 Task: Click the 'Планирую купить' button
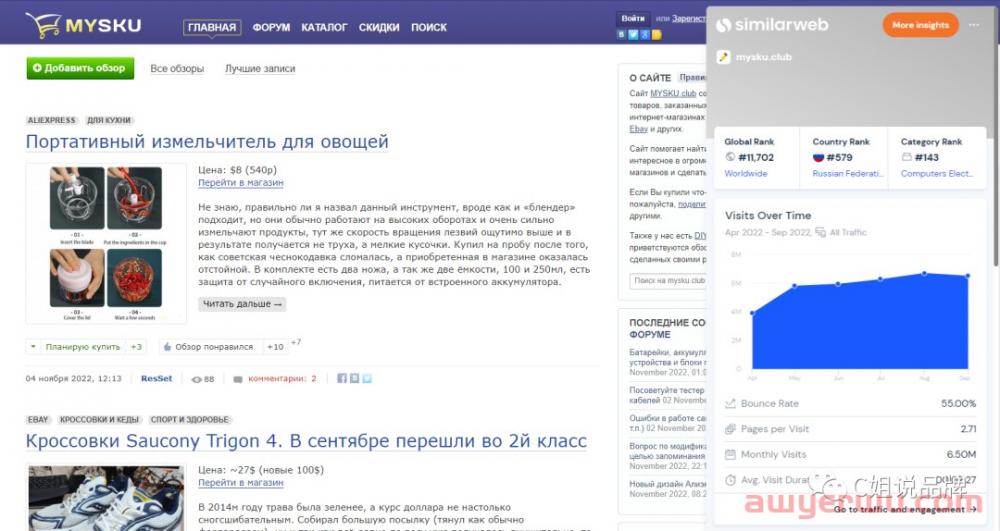86,347
